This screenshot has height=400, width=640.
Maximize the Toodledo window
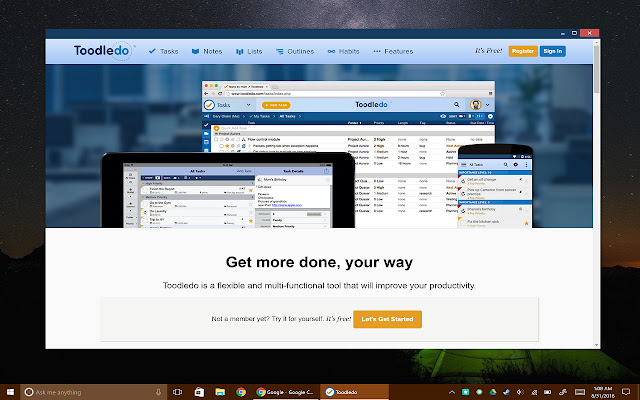click(x=574, y=33)
